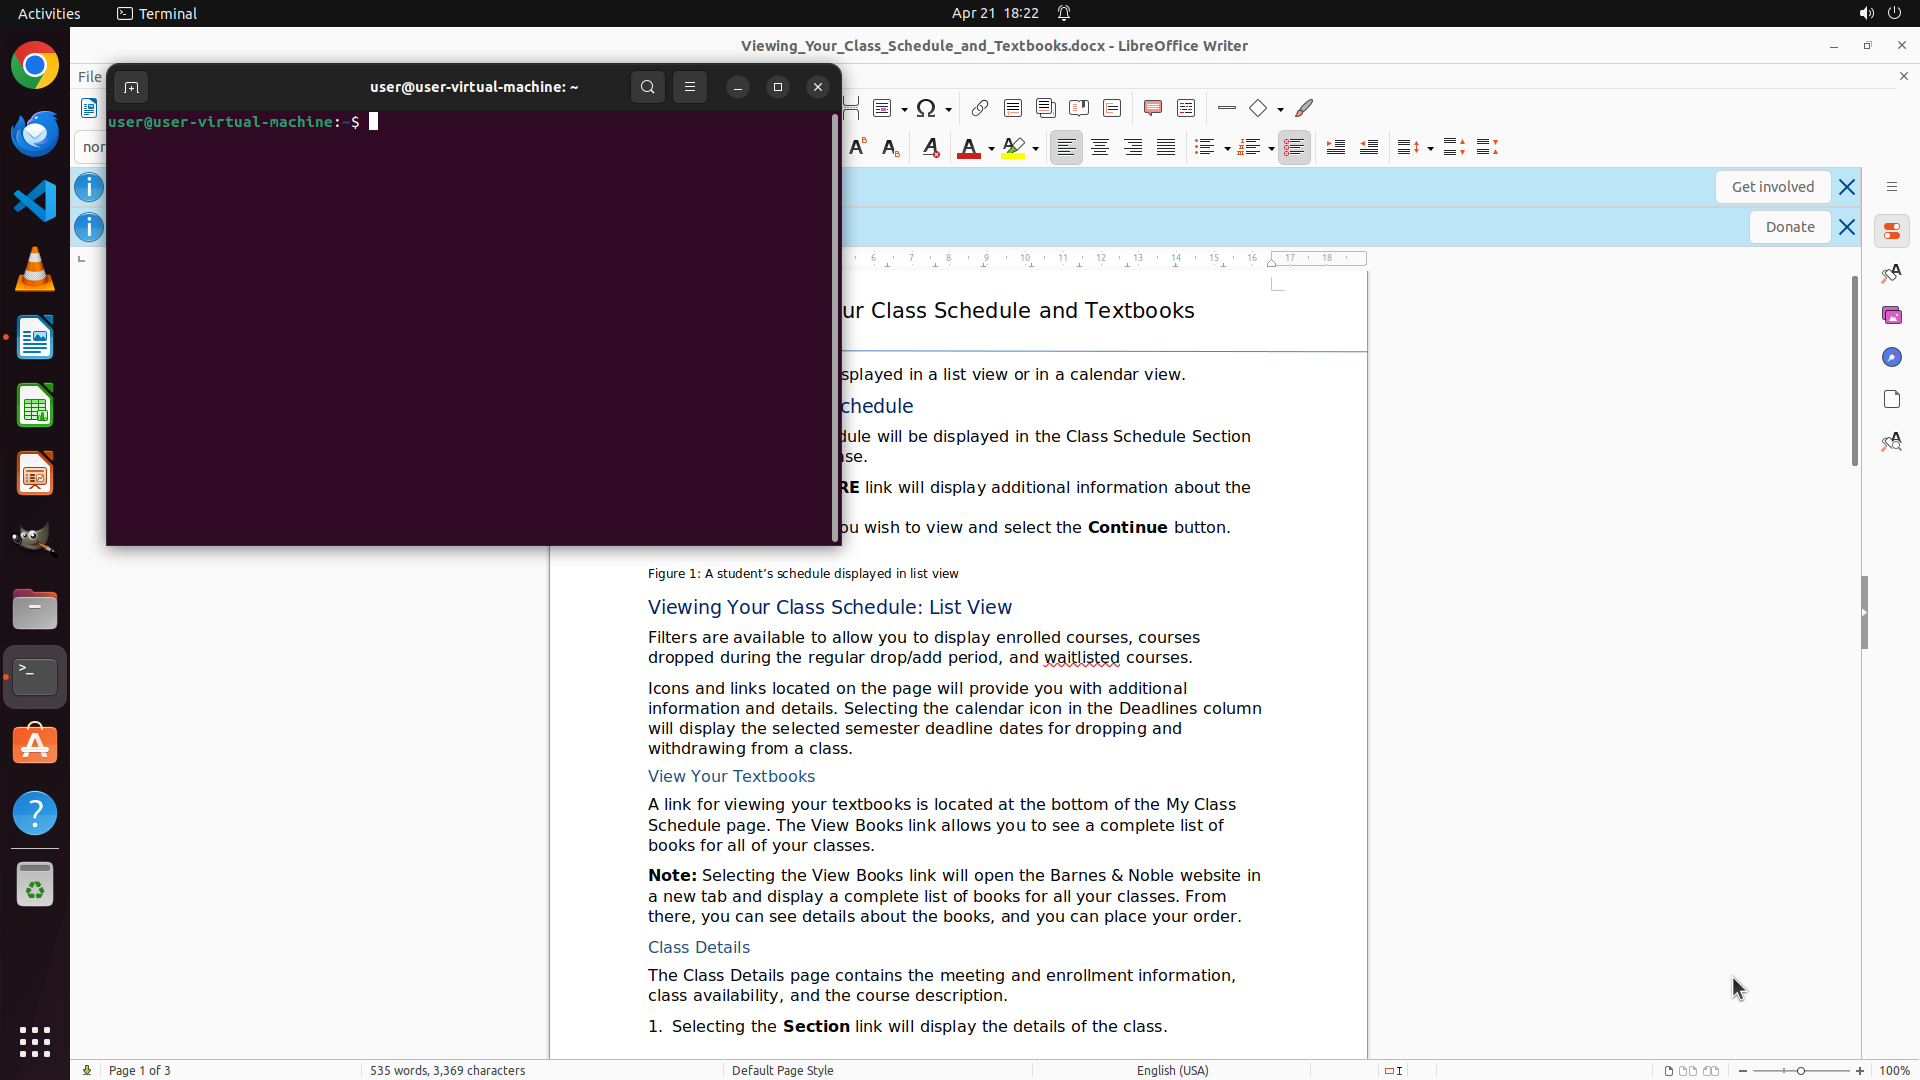Toggle Justified paragraph alignment

point(1166,148)
